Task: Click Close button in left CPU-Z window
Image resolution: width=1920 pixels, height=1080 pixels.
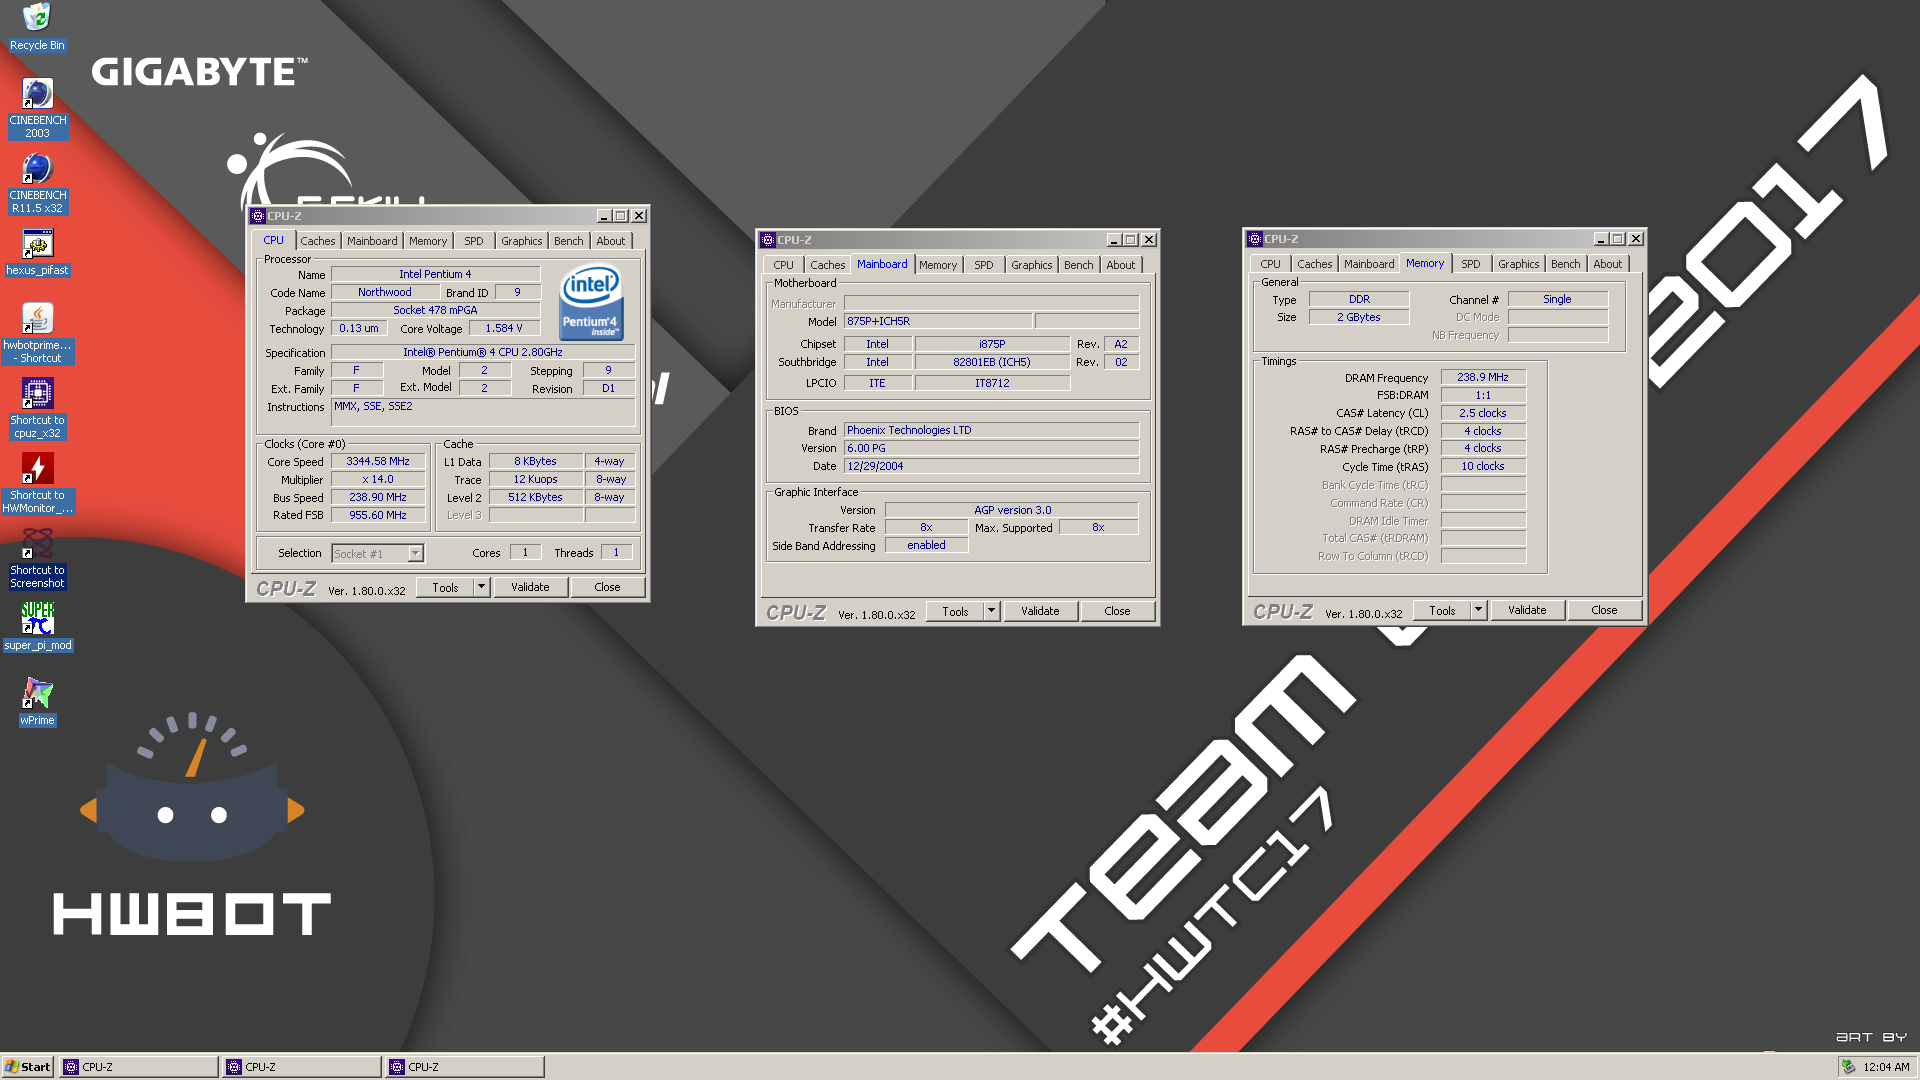Action: click(x=607, y=587)
